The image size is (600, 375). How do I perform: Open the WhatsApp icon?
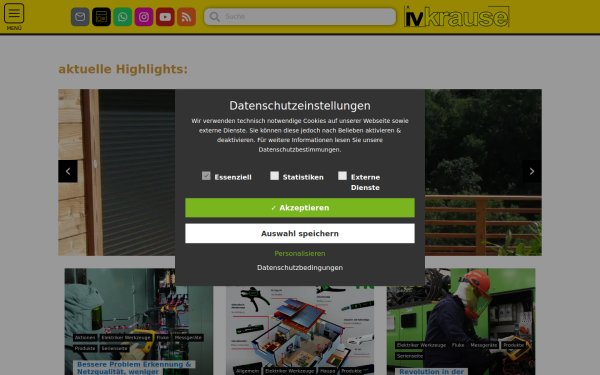(x=122, y=17)
